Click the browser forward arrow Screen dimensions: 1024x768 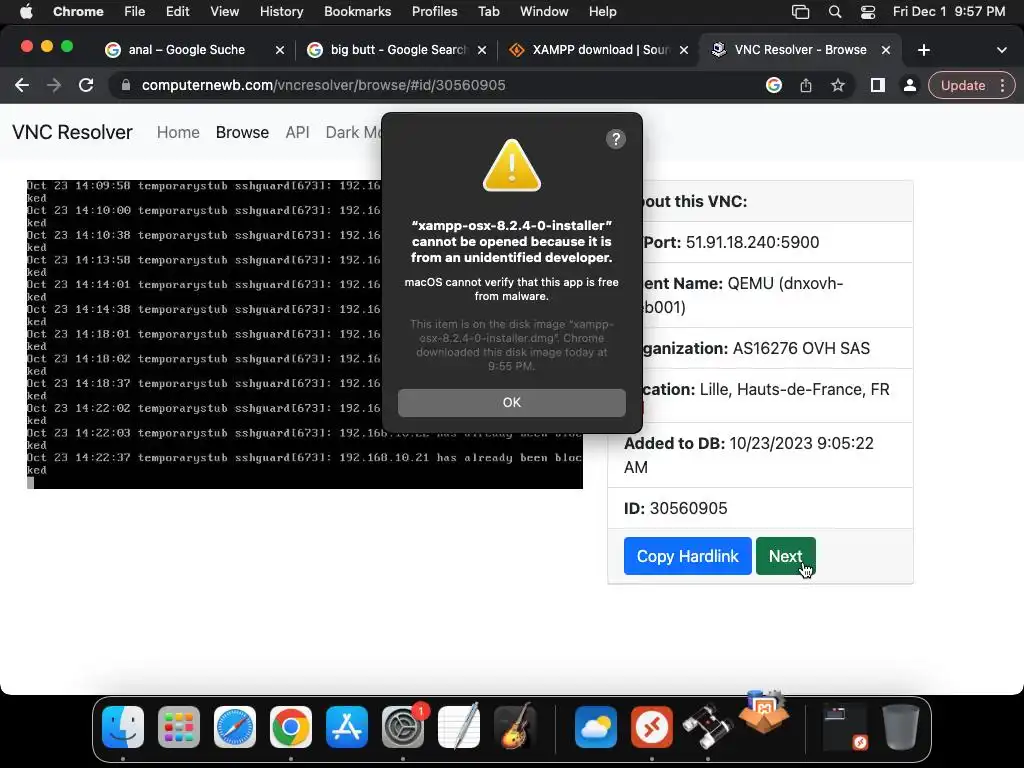click(54, 85)
